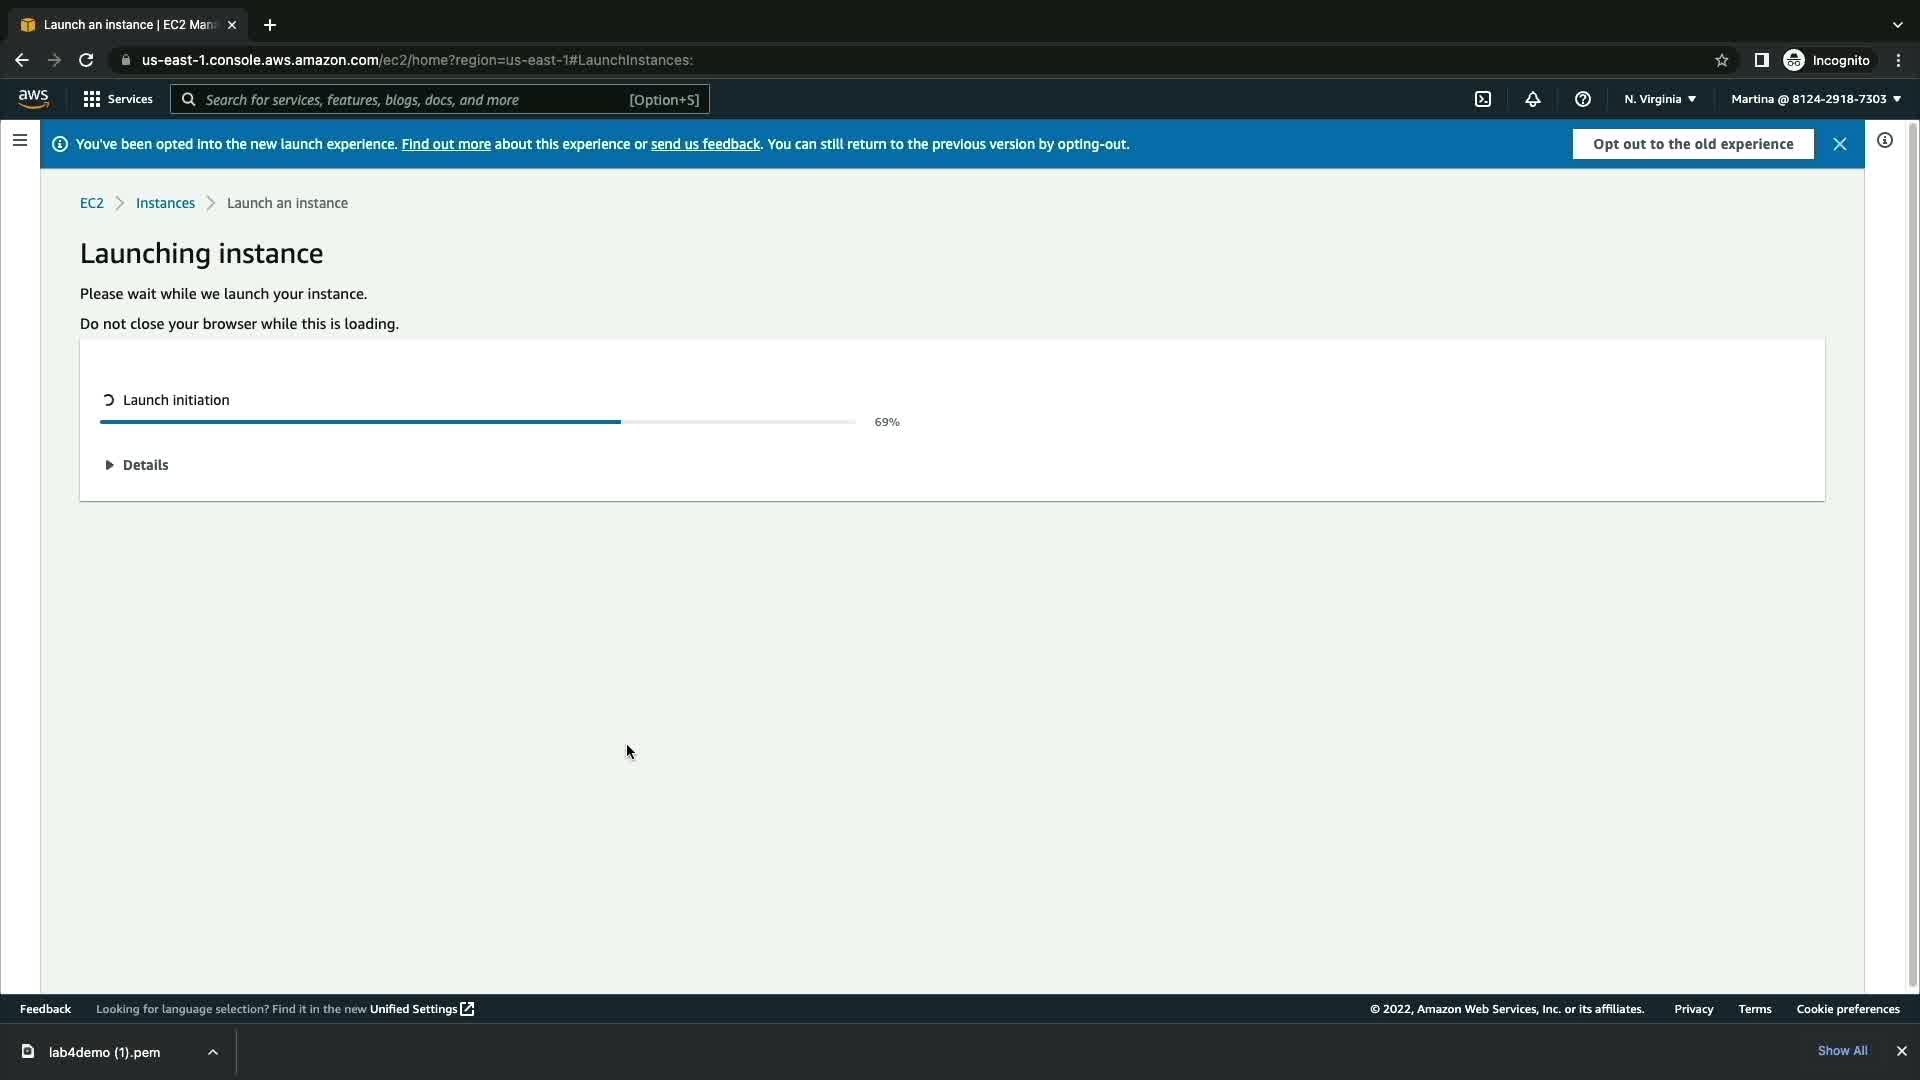Click the Instances breadcrumb link
Image resolution: width=1920 pixels, height=1080 pixels.
tap(165, 203)
